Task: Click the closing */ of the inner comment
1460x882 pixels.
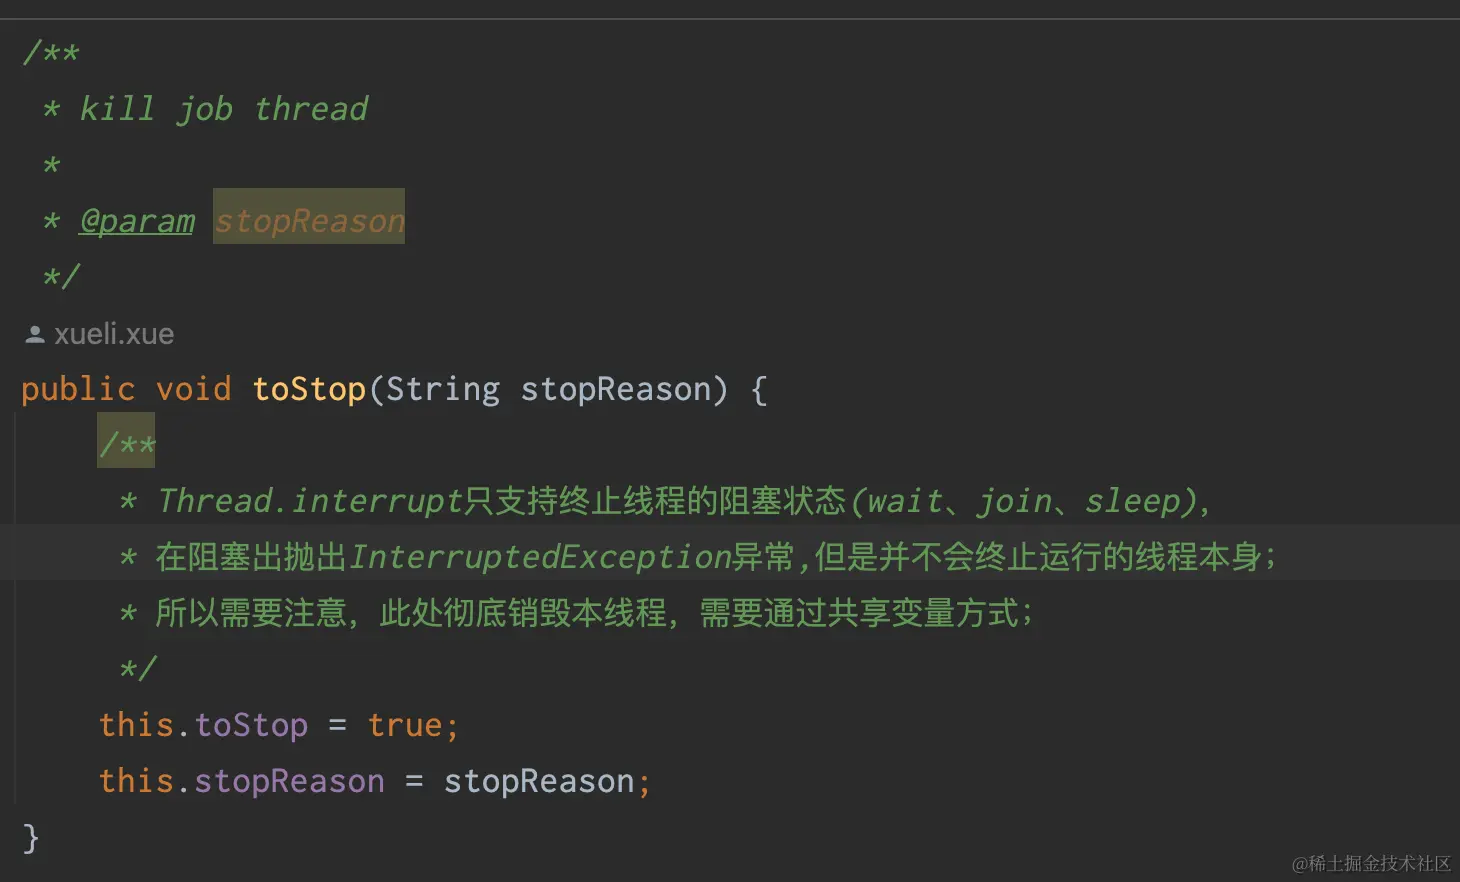Action: (138, 668)
